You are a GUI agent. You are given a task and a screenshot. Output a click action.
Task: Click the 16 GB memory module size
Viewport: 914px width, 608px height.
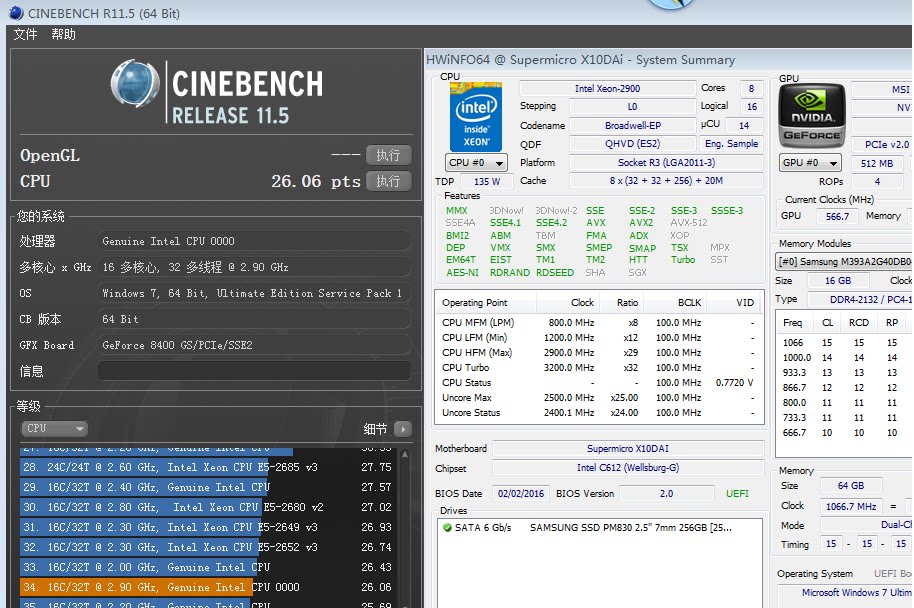[838, 280]
